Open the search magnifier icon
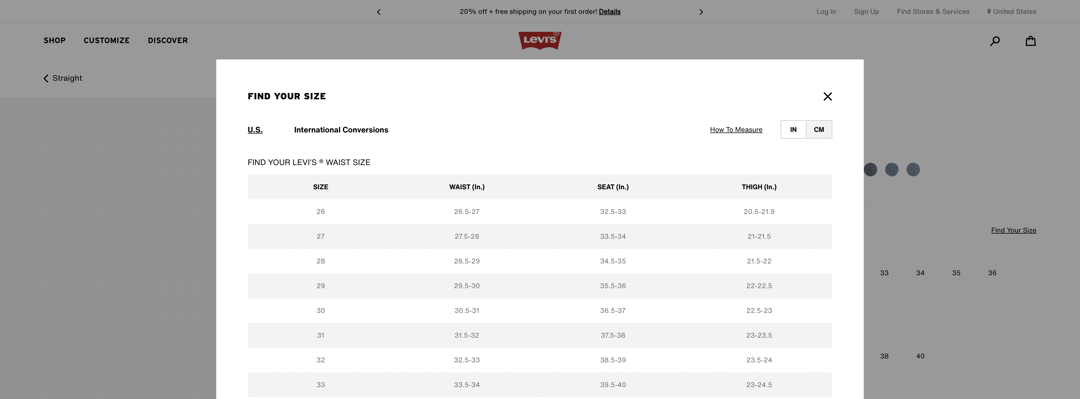1080x399 pixels. click(x=995, y=41)
